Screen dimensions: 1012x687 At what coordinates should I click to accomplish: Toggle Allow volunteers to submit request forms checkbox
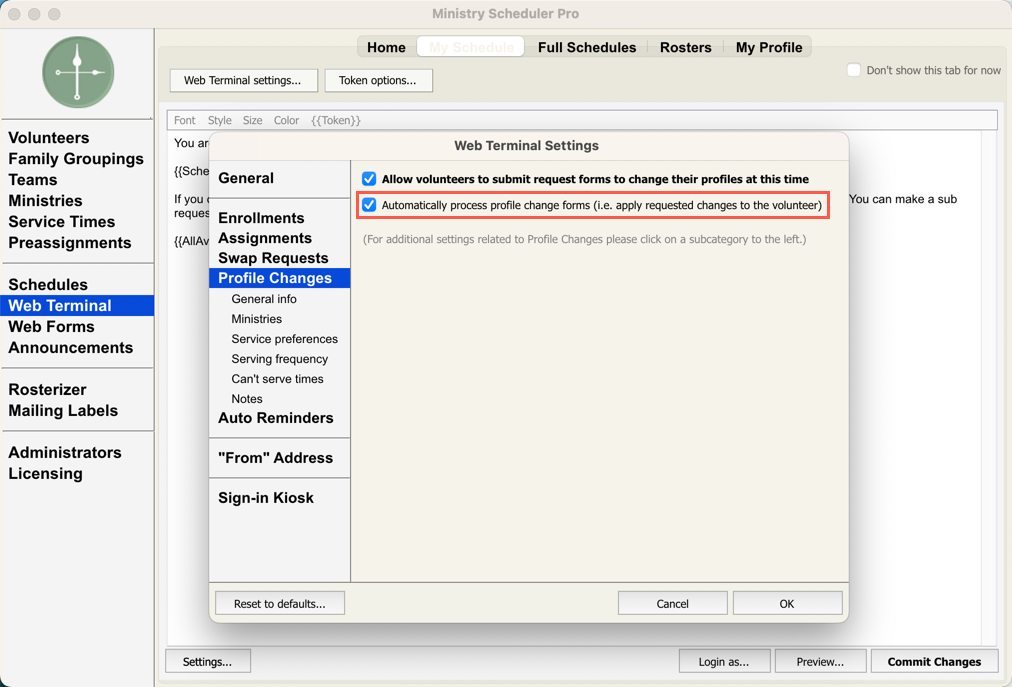tap(369, 179)
